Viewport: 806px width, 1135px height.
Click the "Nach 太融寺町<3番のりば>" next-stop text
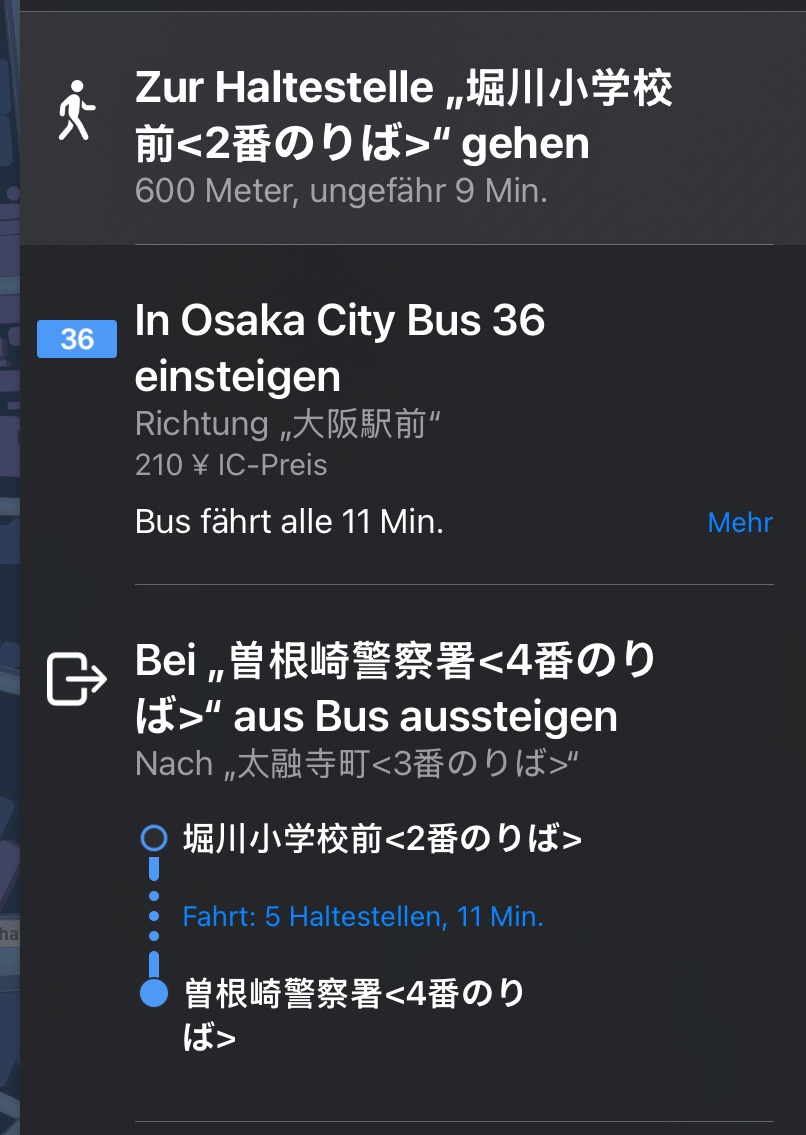click(x=358, y=764)
